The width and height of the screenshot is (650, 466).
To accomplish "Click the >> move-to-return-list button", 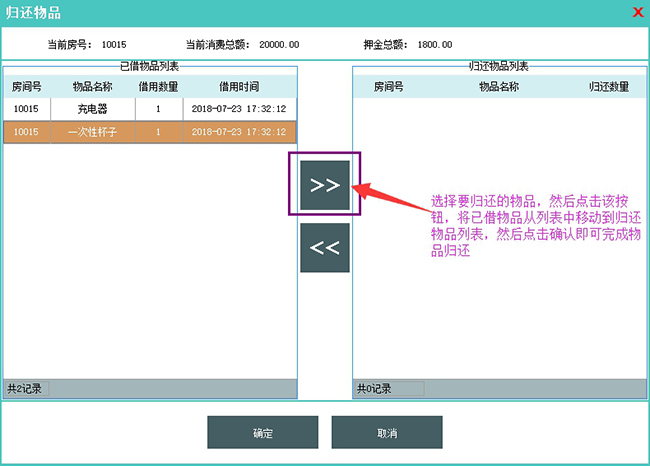I will coord(324,185).
